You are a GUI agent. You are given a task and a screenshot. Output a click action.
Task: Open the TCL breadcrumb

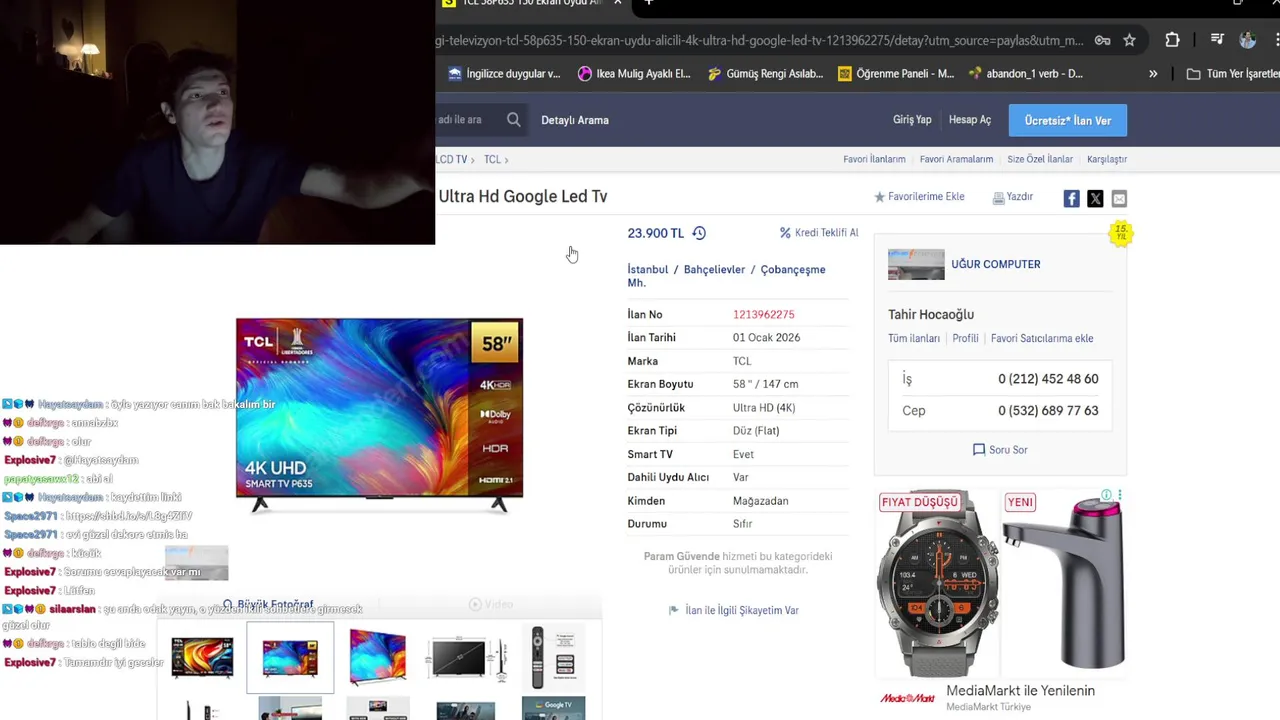tap(492, 159)
